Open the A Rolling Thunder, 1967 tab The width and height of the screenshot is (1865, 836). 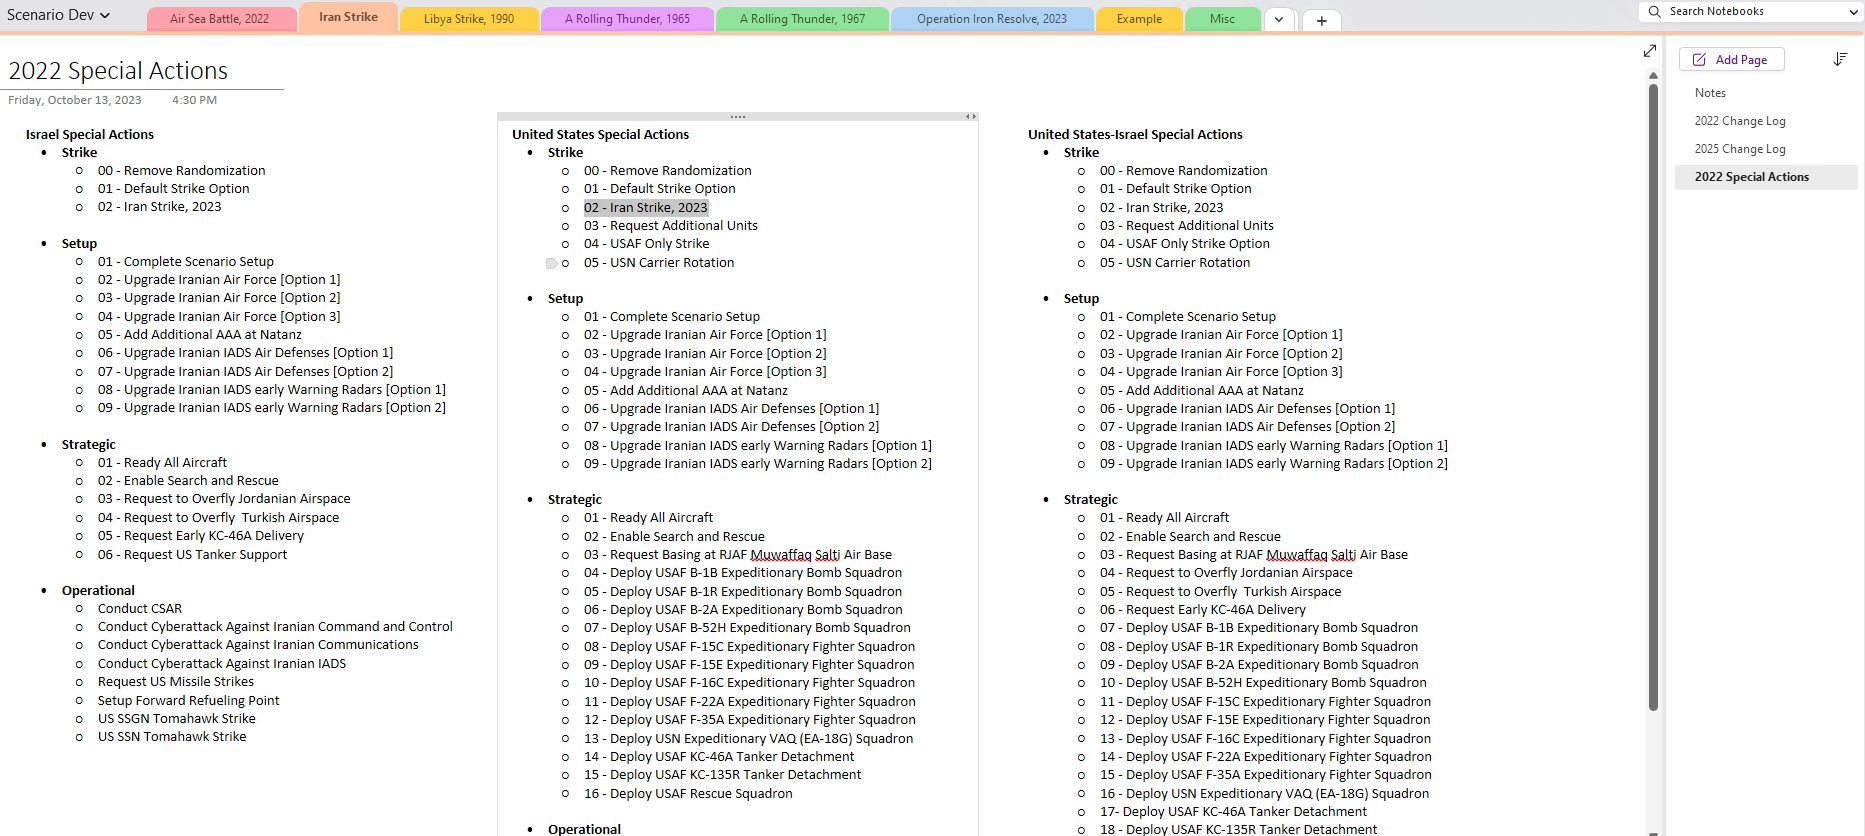(802, 19)
